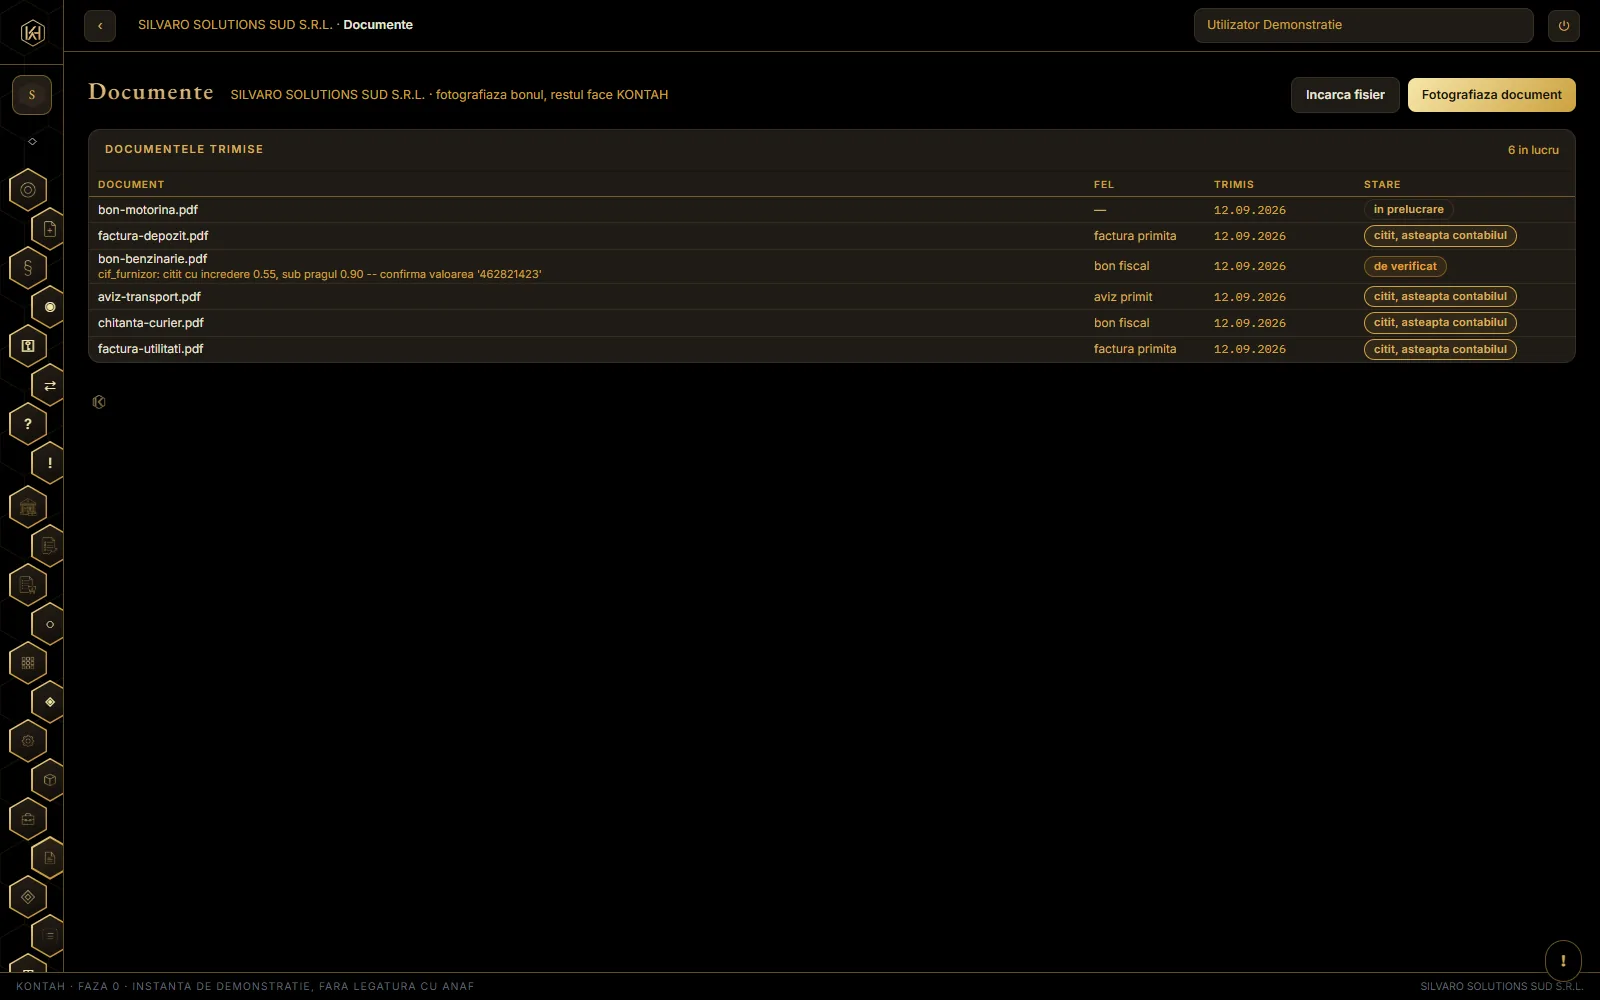Open the company avatar labeled S

point(32,95)
